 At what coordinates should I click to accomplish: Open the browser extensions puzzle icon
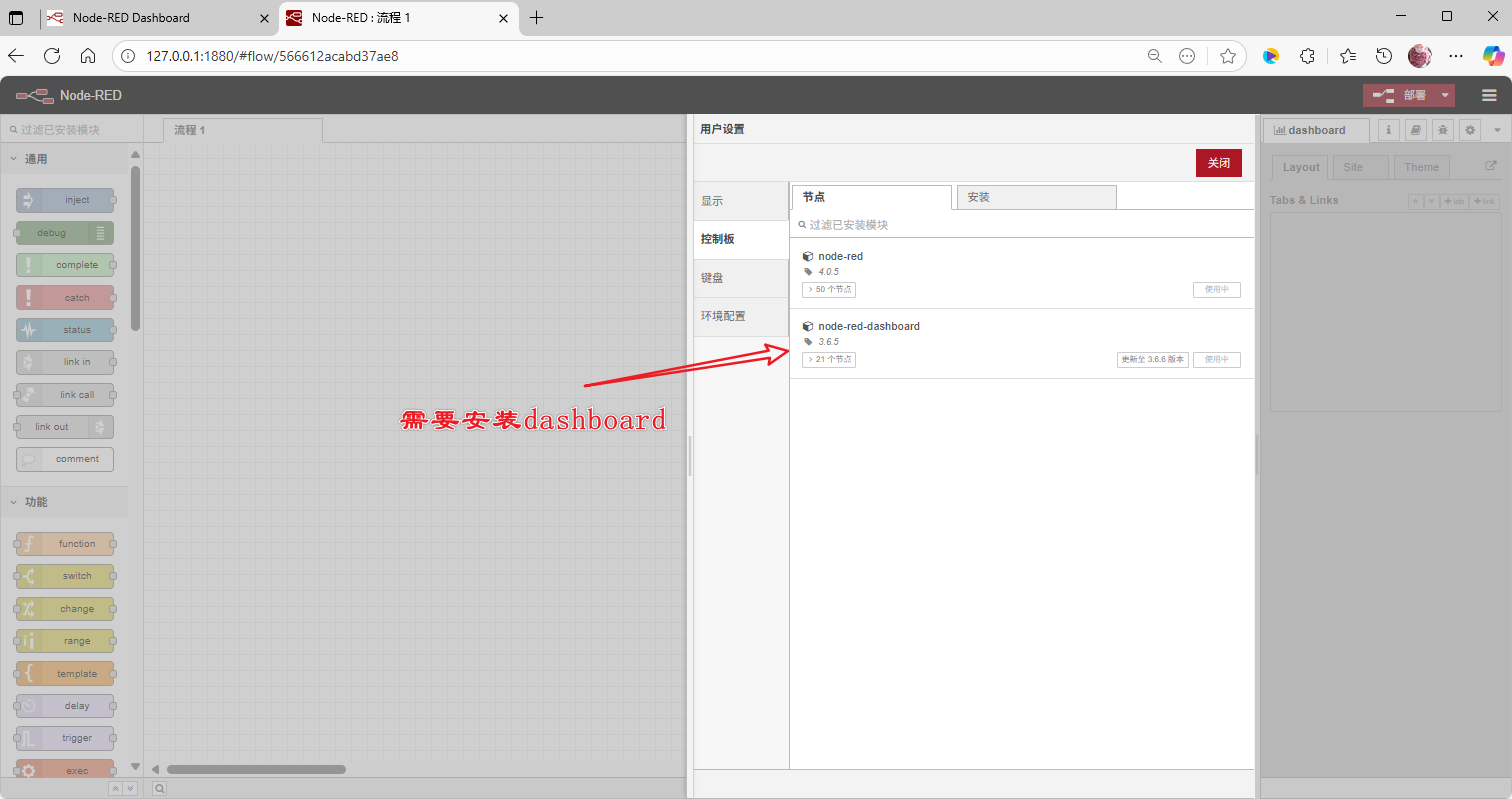click(x=1307, y=56)
